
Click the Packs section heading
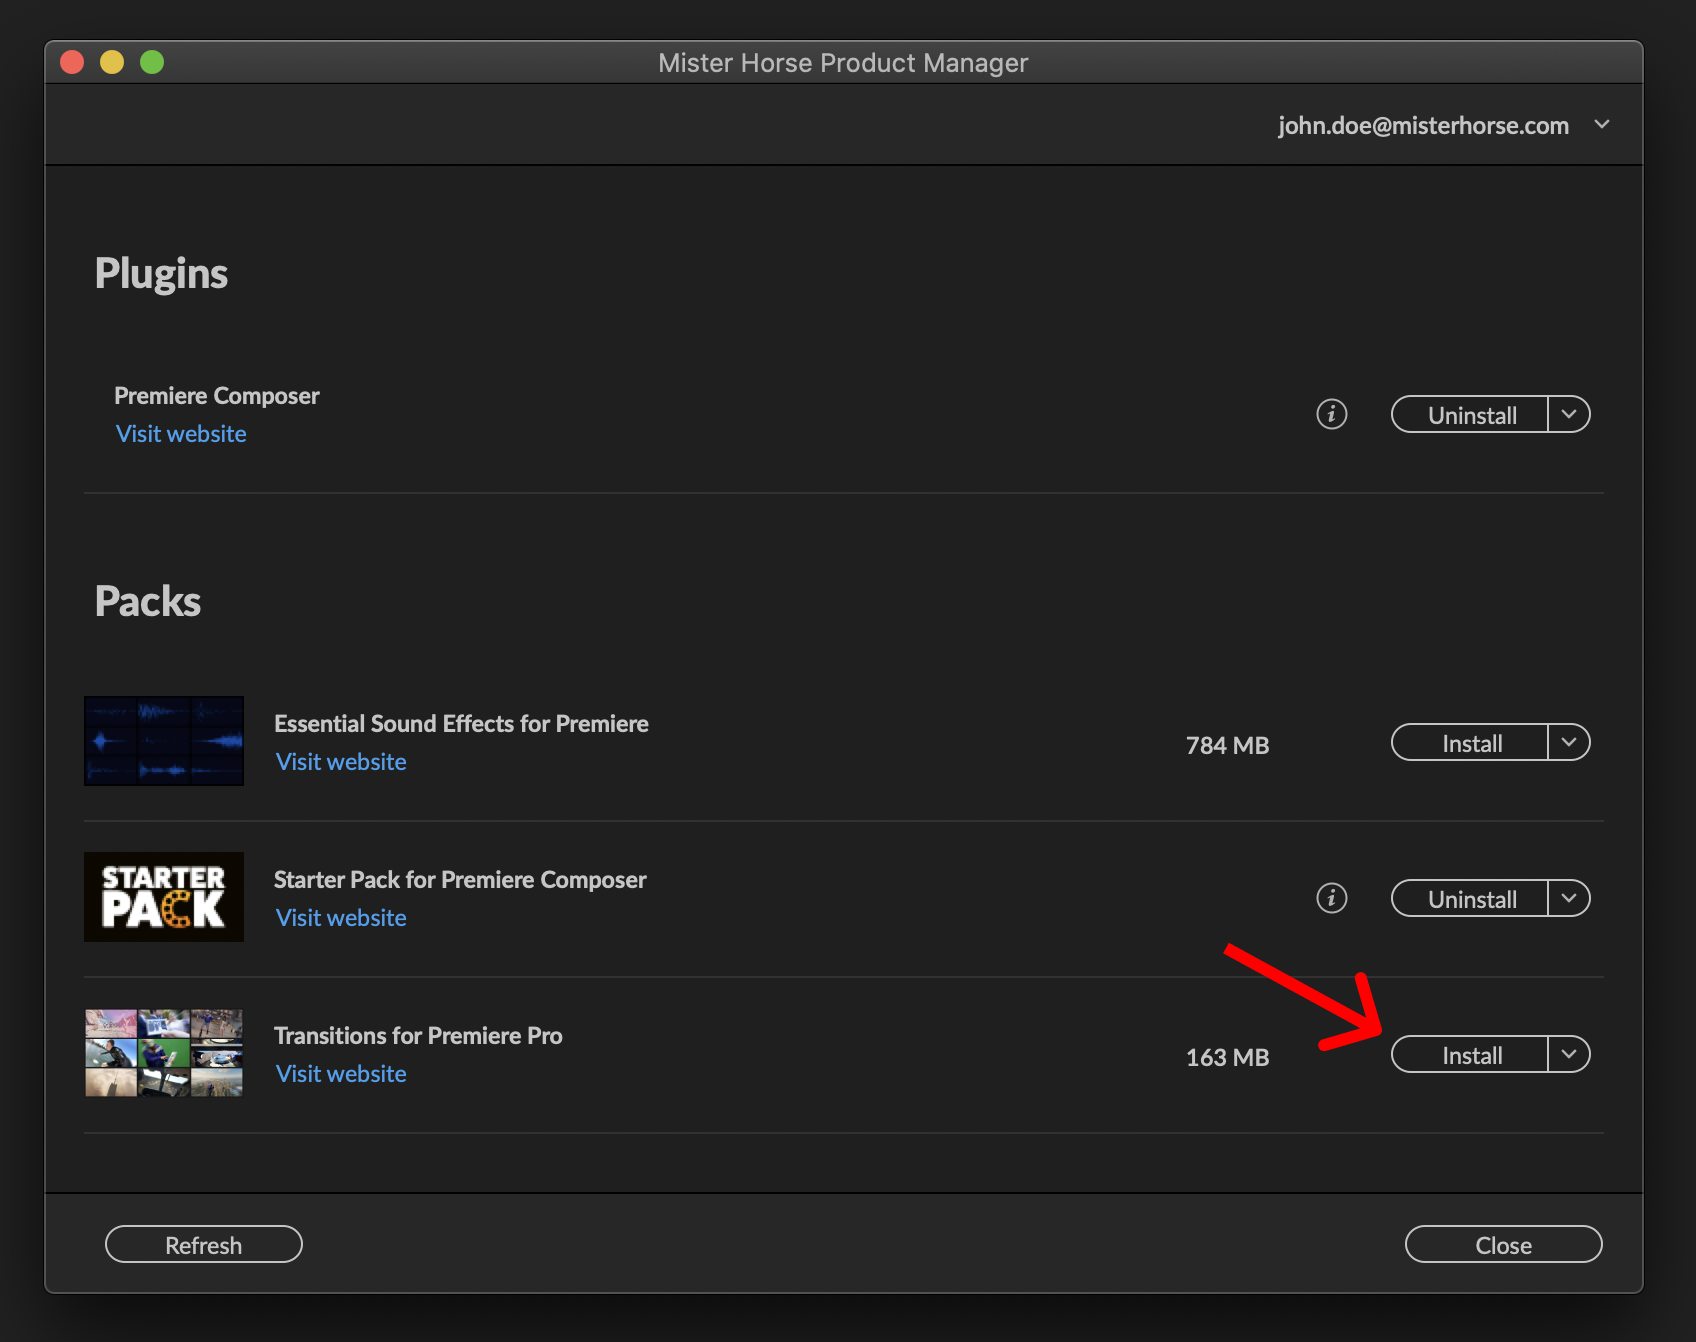click(x=148, y=602)
